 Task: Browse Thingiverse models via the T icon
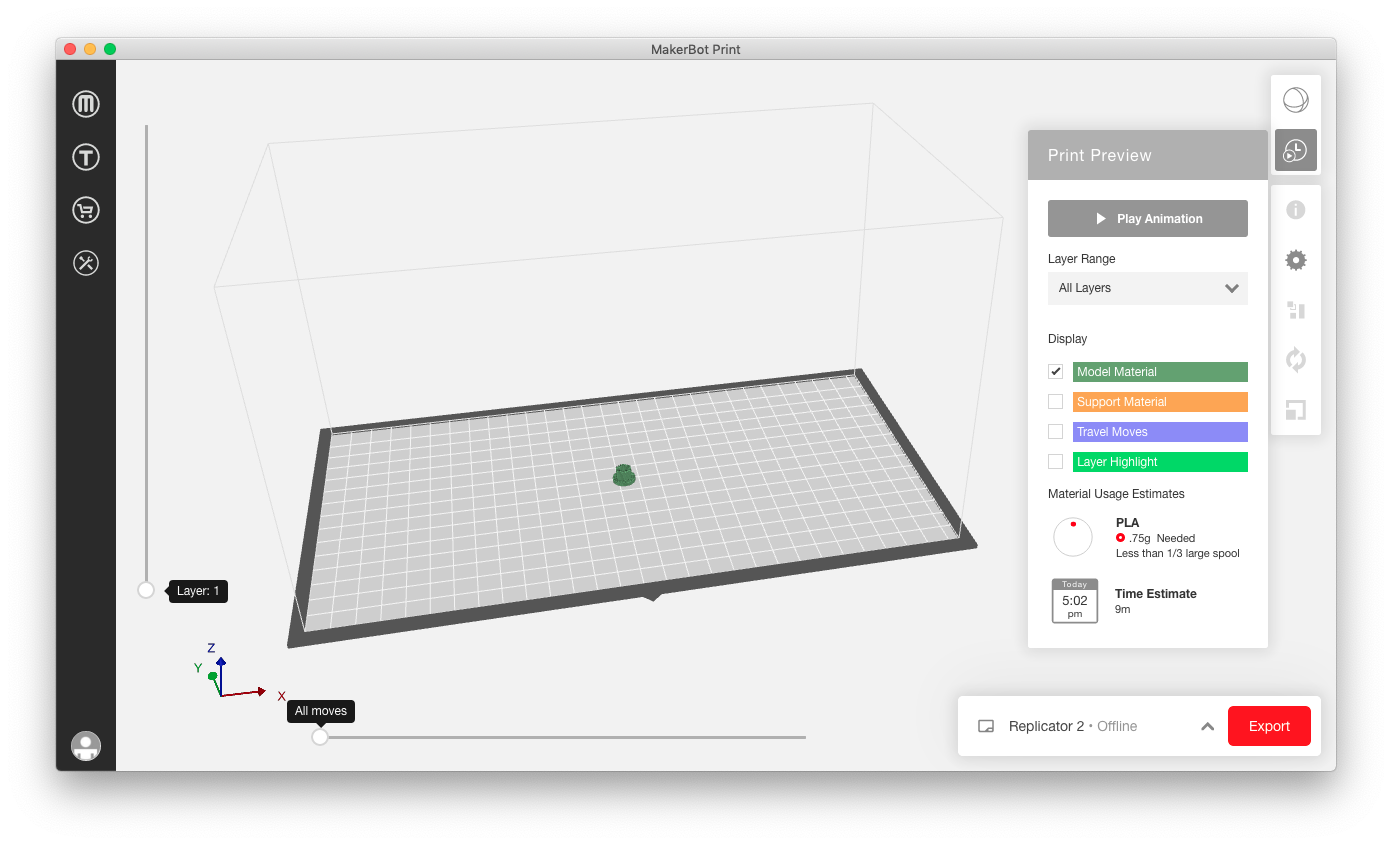(86, 157)
